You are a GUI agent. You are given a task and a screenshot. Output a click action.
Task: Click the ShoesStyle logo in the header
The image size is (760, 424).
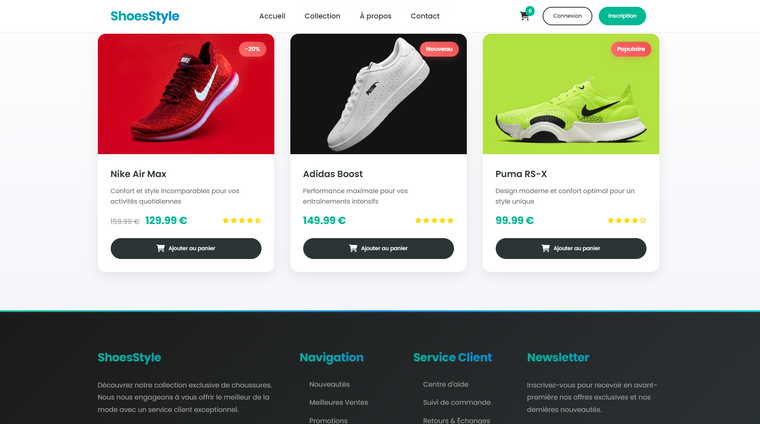point(144,16)
